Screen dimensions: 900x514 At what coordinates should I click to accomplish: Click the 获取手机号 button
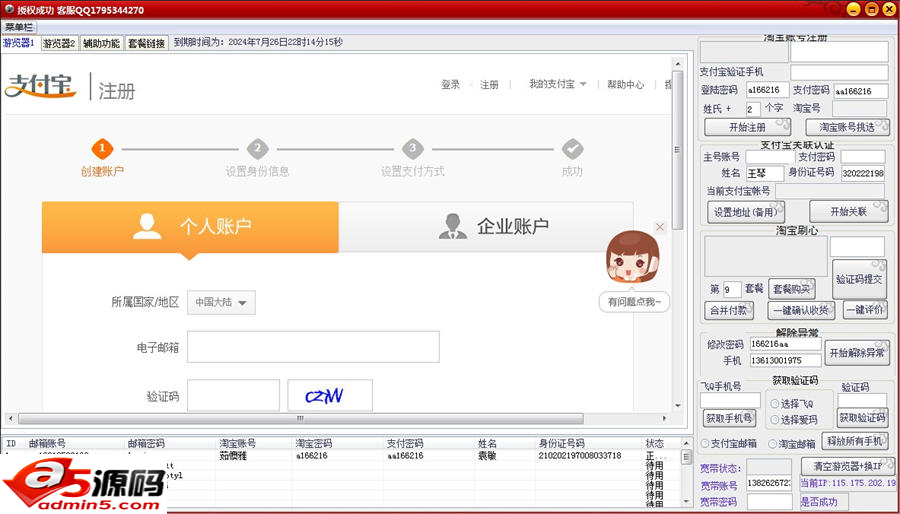[x=729, y=418]
